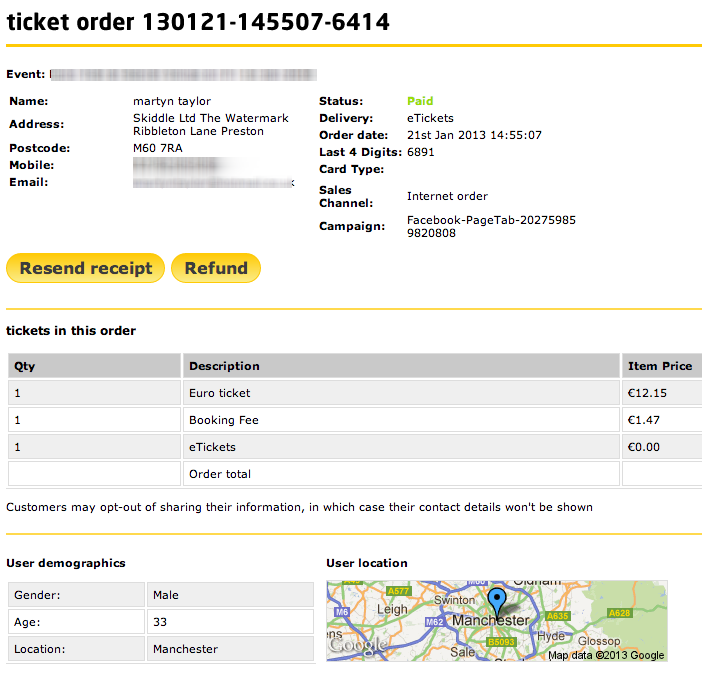Select the Booking Fee row description
Screen dimensions: 702x675
click(224, 420)
